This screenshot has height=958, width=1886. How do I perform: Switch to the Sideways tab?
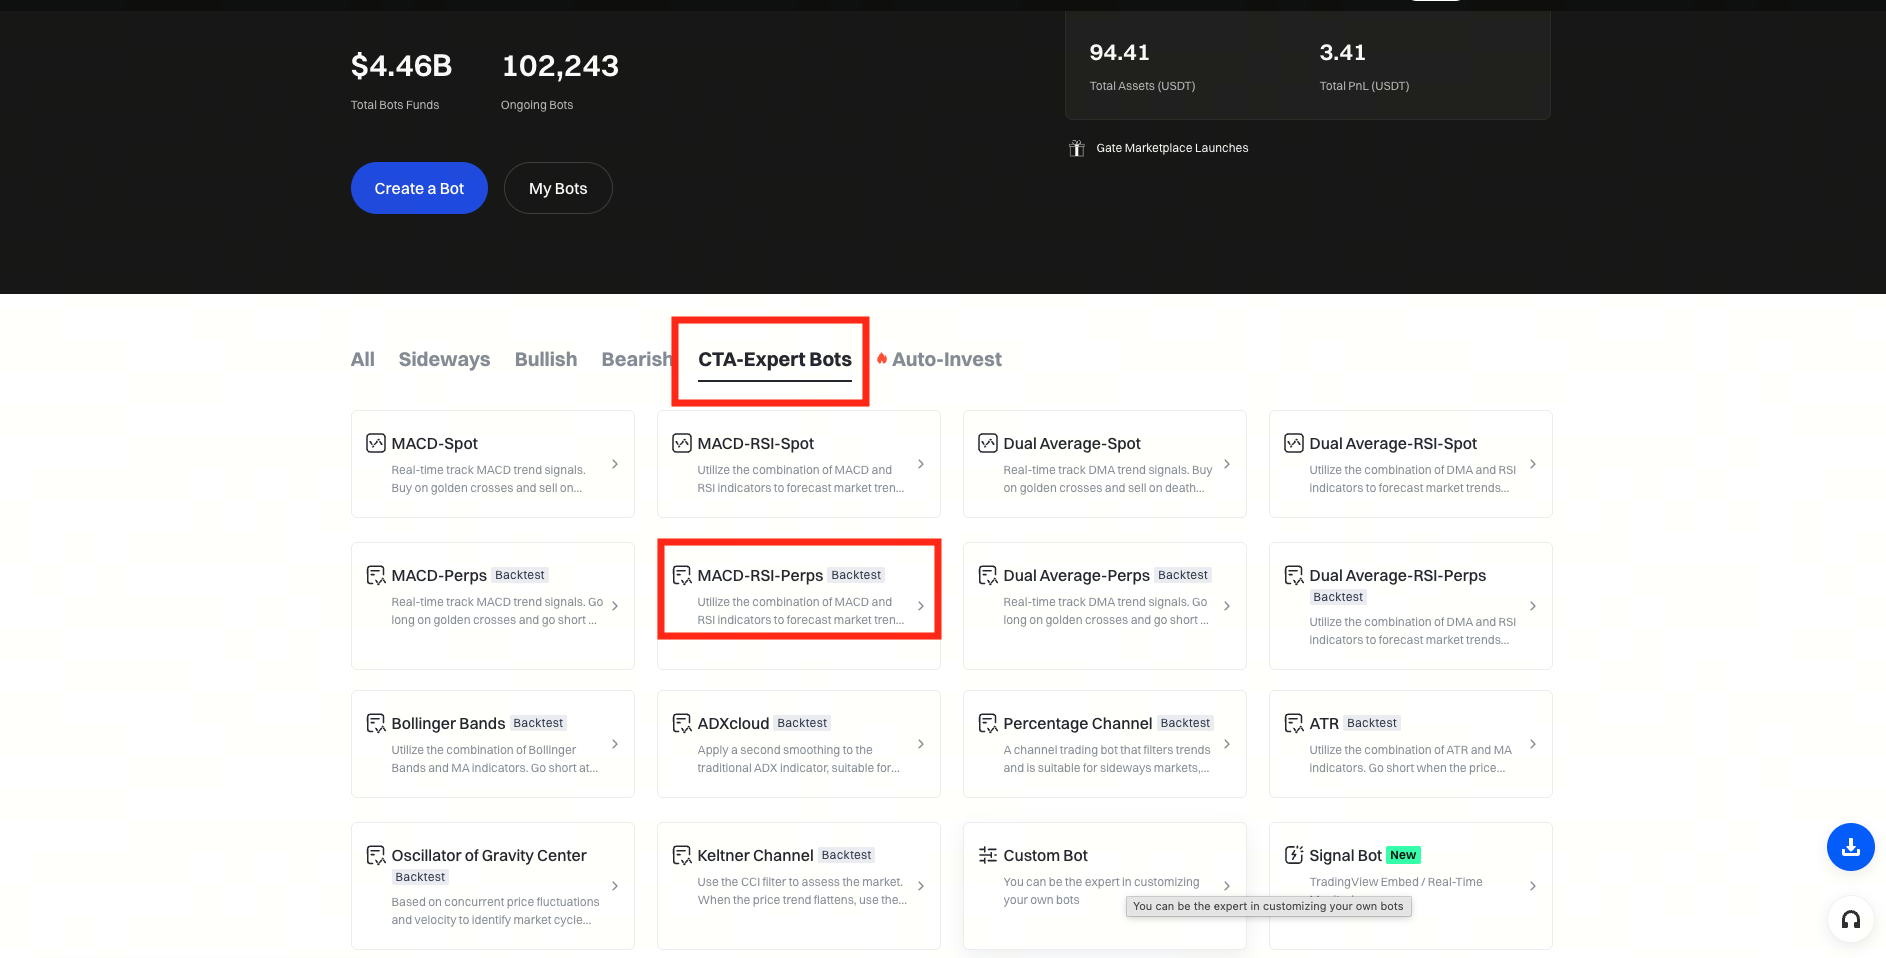(x=444, y=359)
